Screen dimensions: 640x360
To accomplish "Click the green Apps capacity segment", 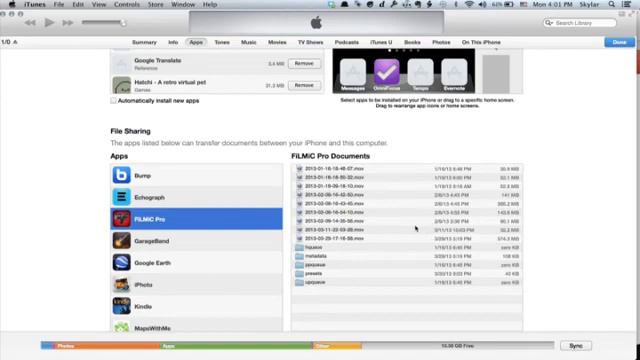I will [236, 346].
